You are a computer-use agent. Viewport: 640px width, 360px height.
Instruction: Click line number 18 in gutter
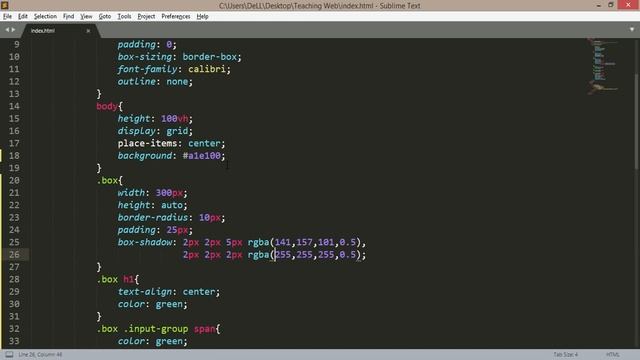click(14, 156)
